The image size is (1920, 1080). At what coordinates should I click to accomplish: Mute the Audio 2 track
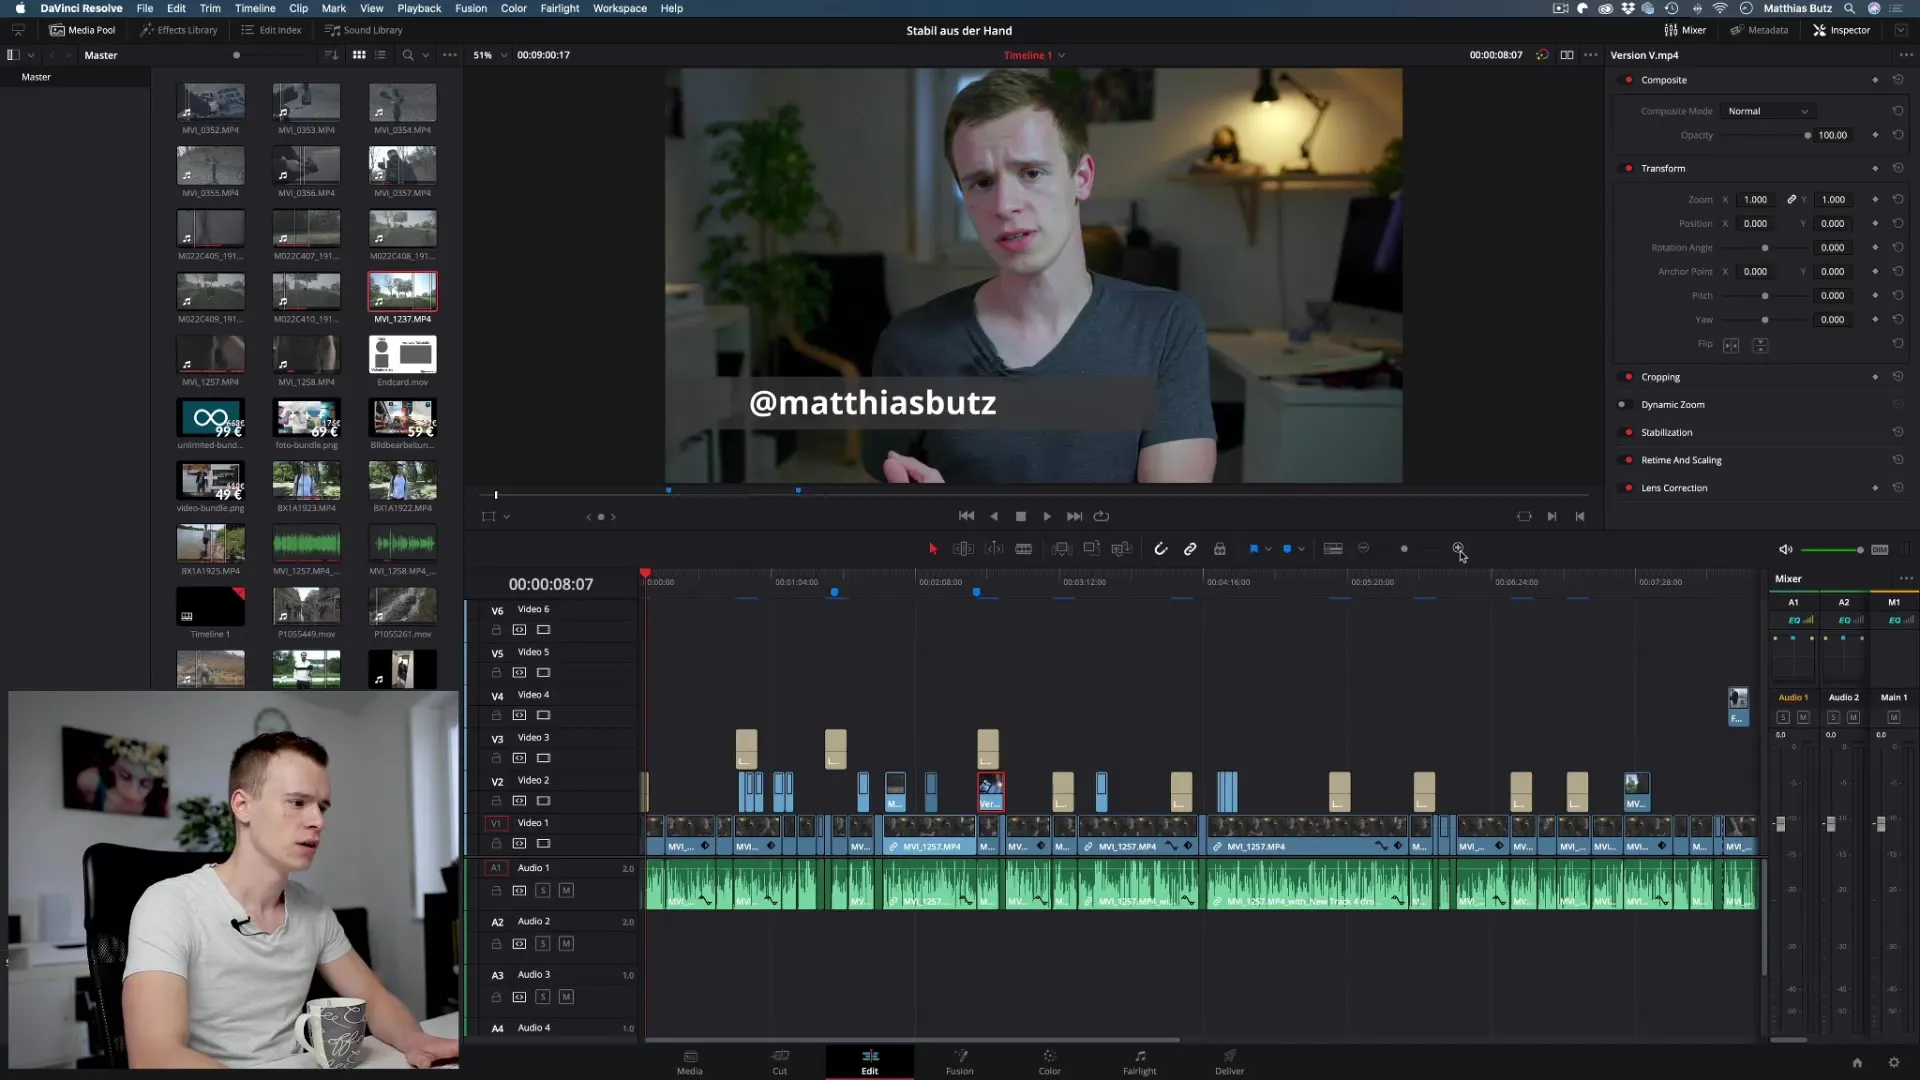[x=566, y=944]
